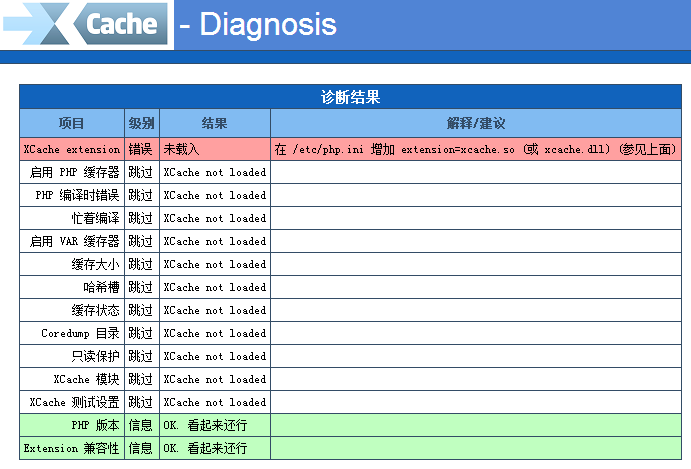The image size is (691, 469).
Task: Click the 'Extension 兼容性' row label
Action: [71, 448]
